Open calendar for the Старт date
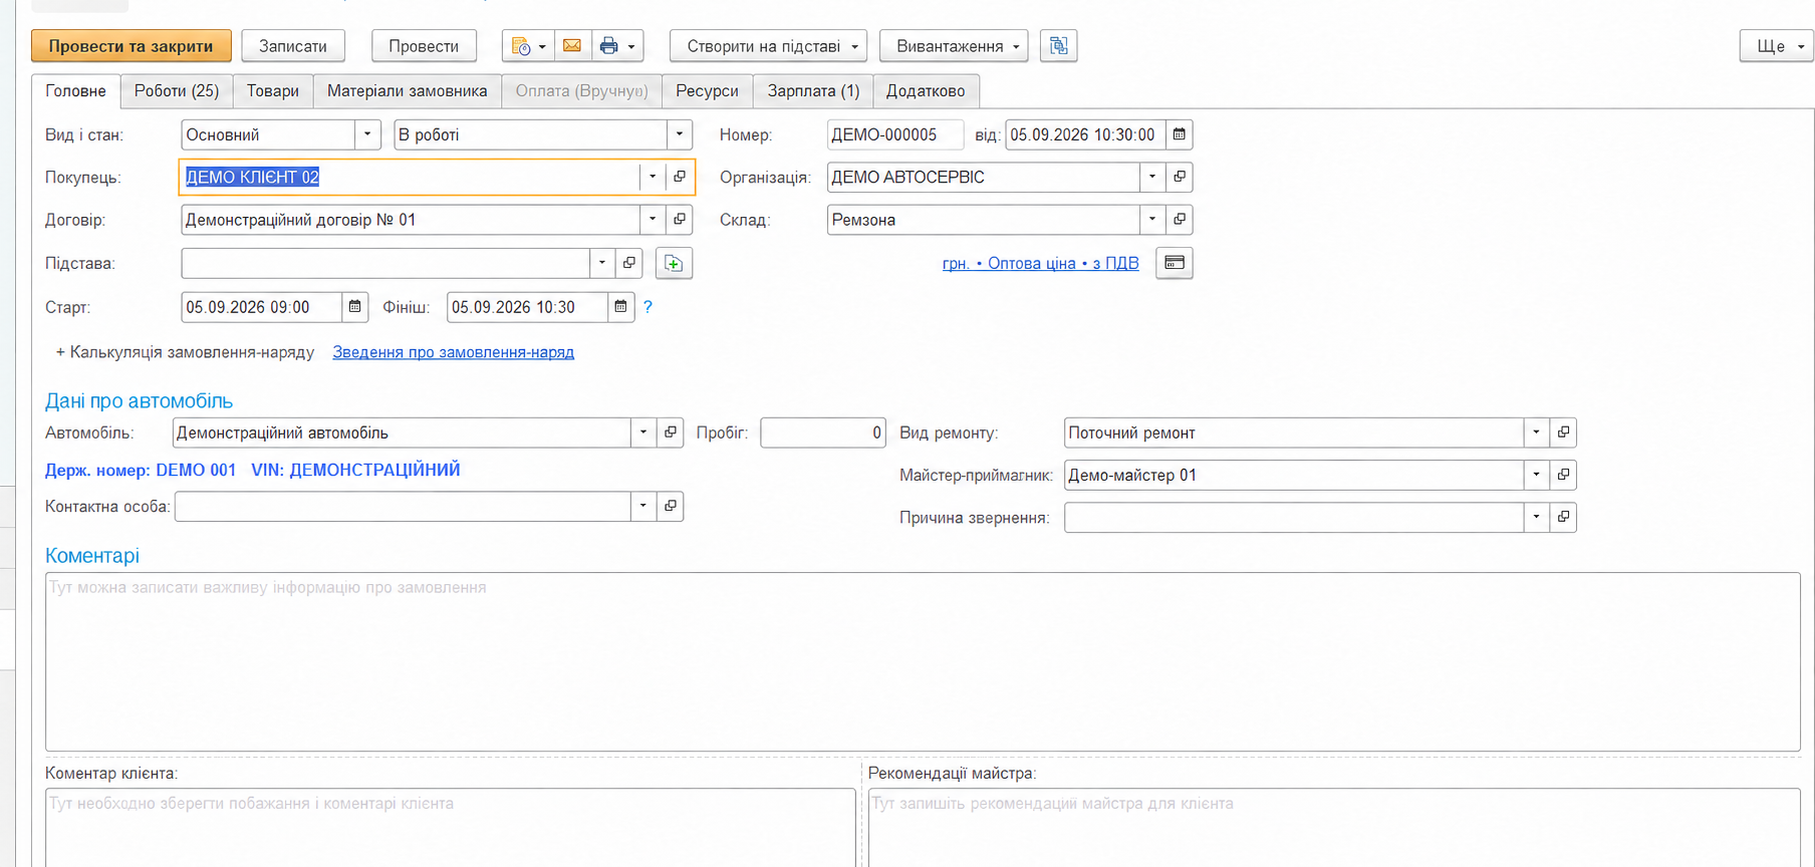 click(x=355, y=307)
